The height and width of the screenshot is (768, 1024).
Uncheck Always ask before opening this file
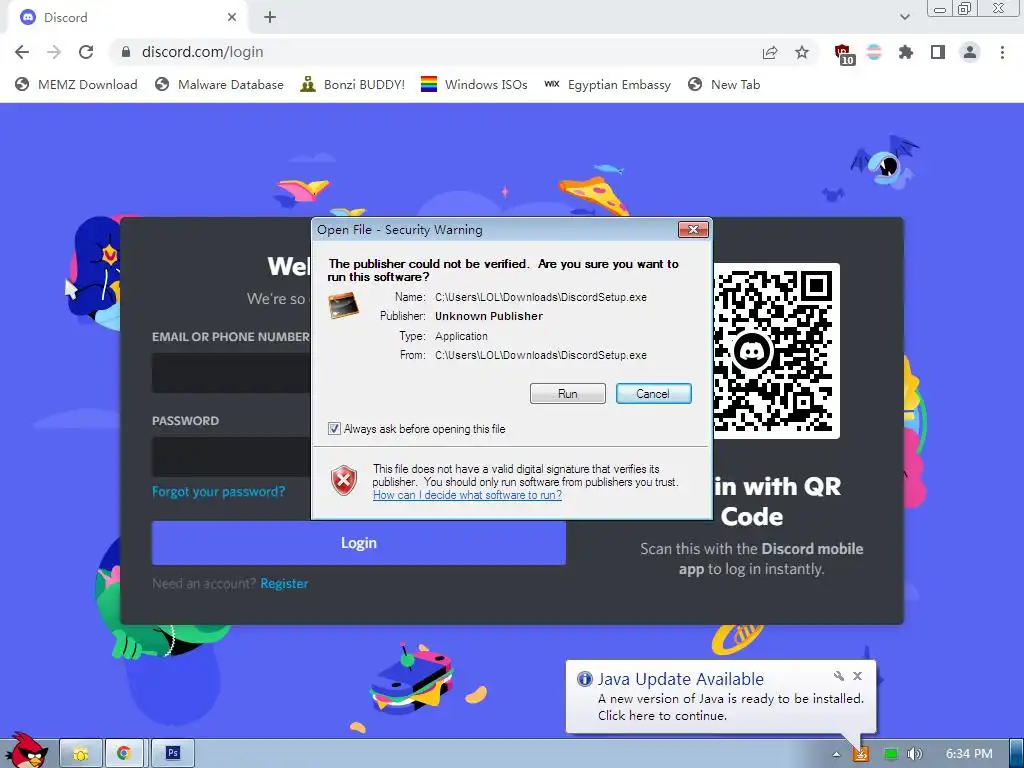[x=334, y=429]
